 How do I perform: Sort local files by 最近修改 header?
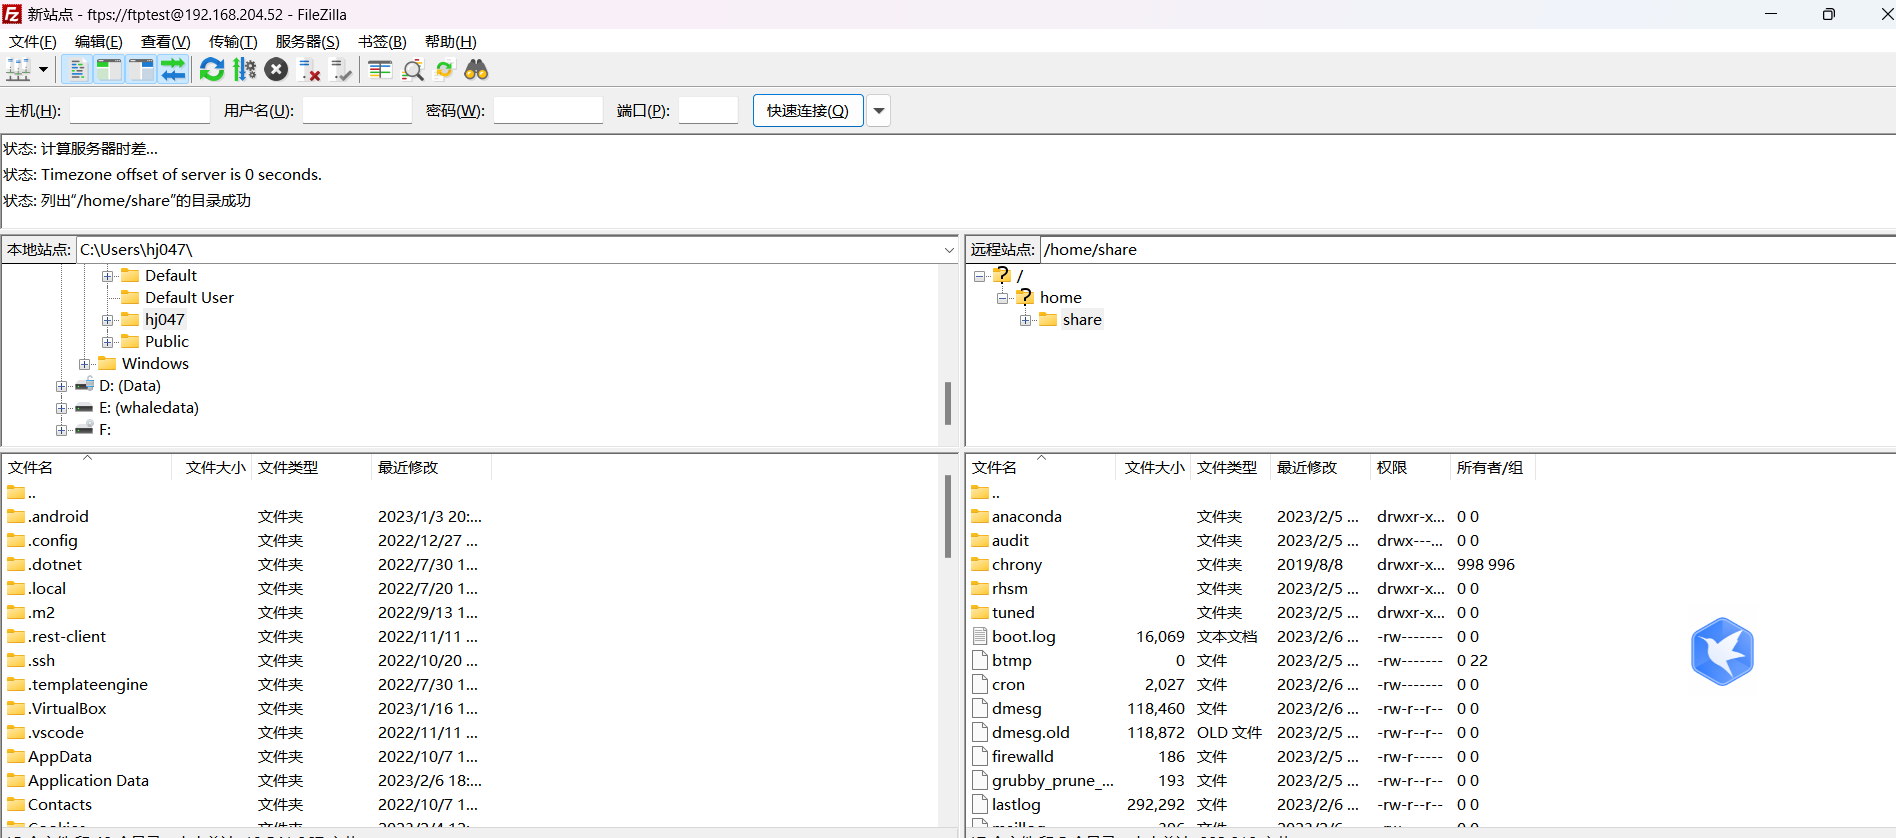coord(431,468)
